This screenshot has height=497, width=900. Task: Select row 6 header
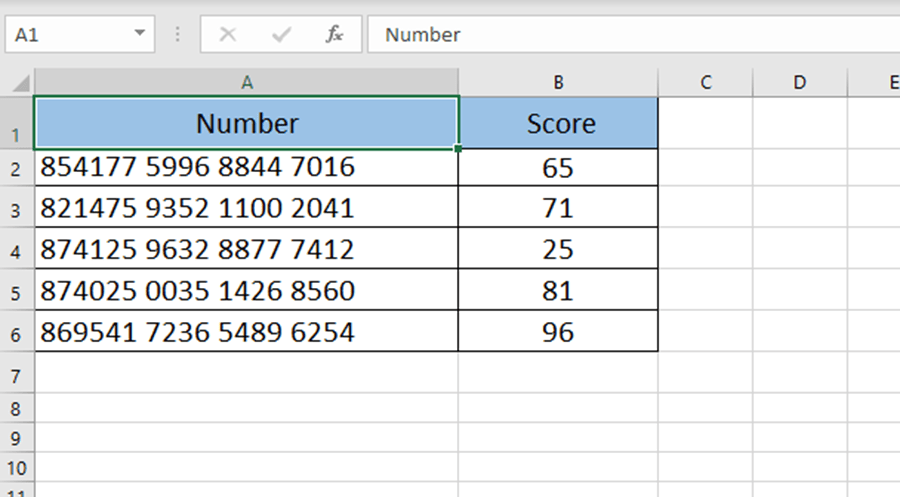pyautogui.click(x=17, y=331)
